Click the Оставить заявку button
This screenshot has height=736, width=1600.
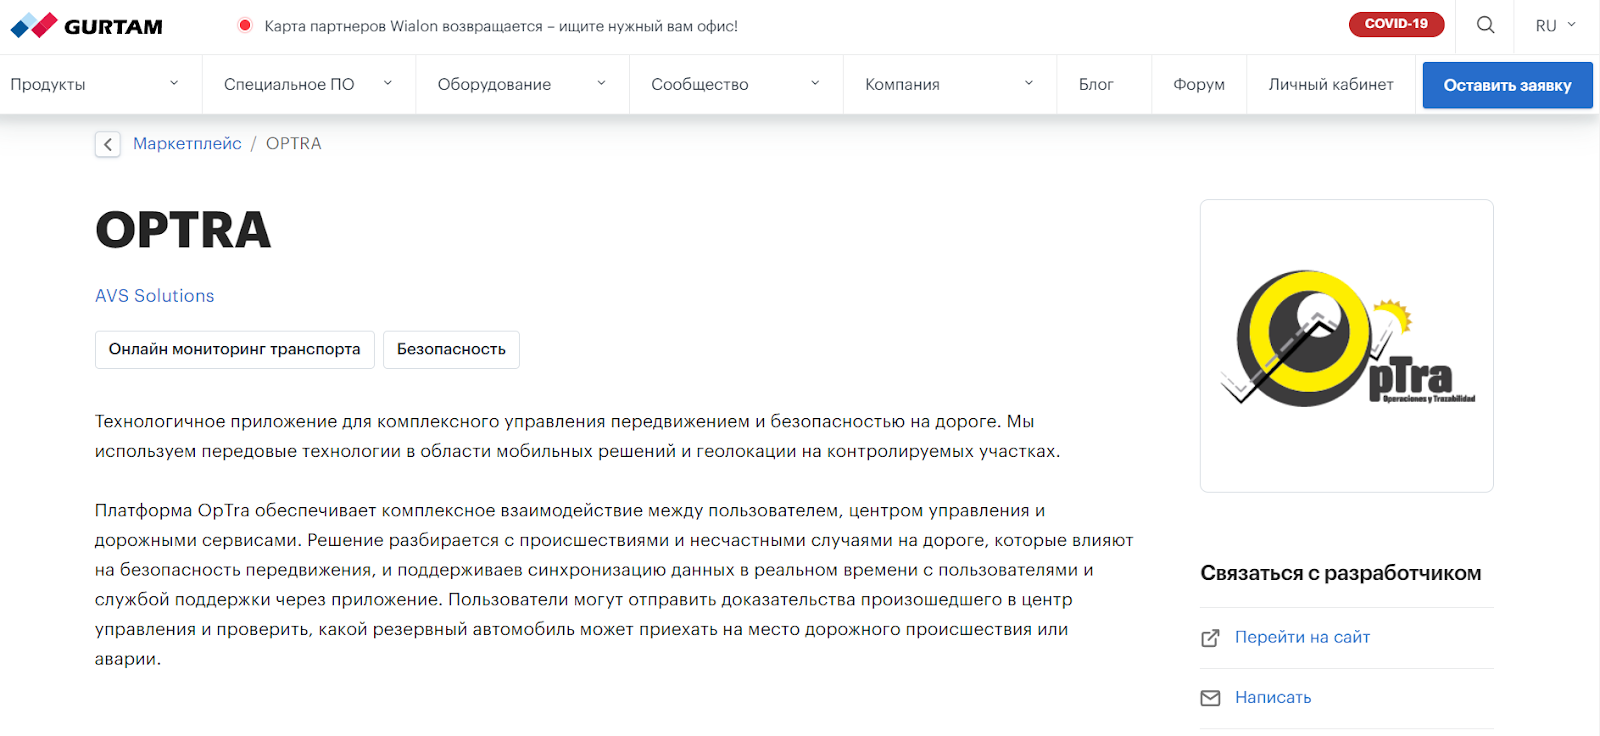(x=1507, y=85)
